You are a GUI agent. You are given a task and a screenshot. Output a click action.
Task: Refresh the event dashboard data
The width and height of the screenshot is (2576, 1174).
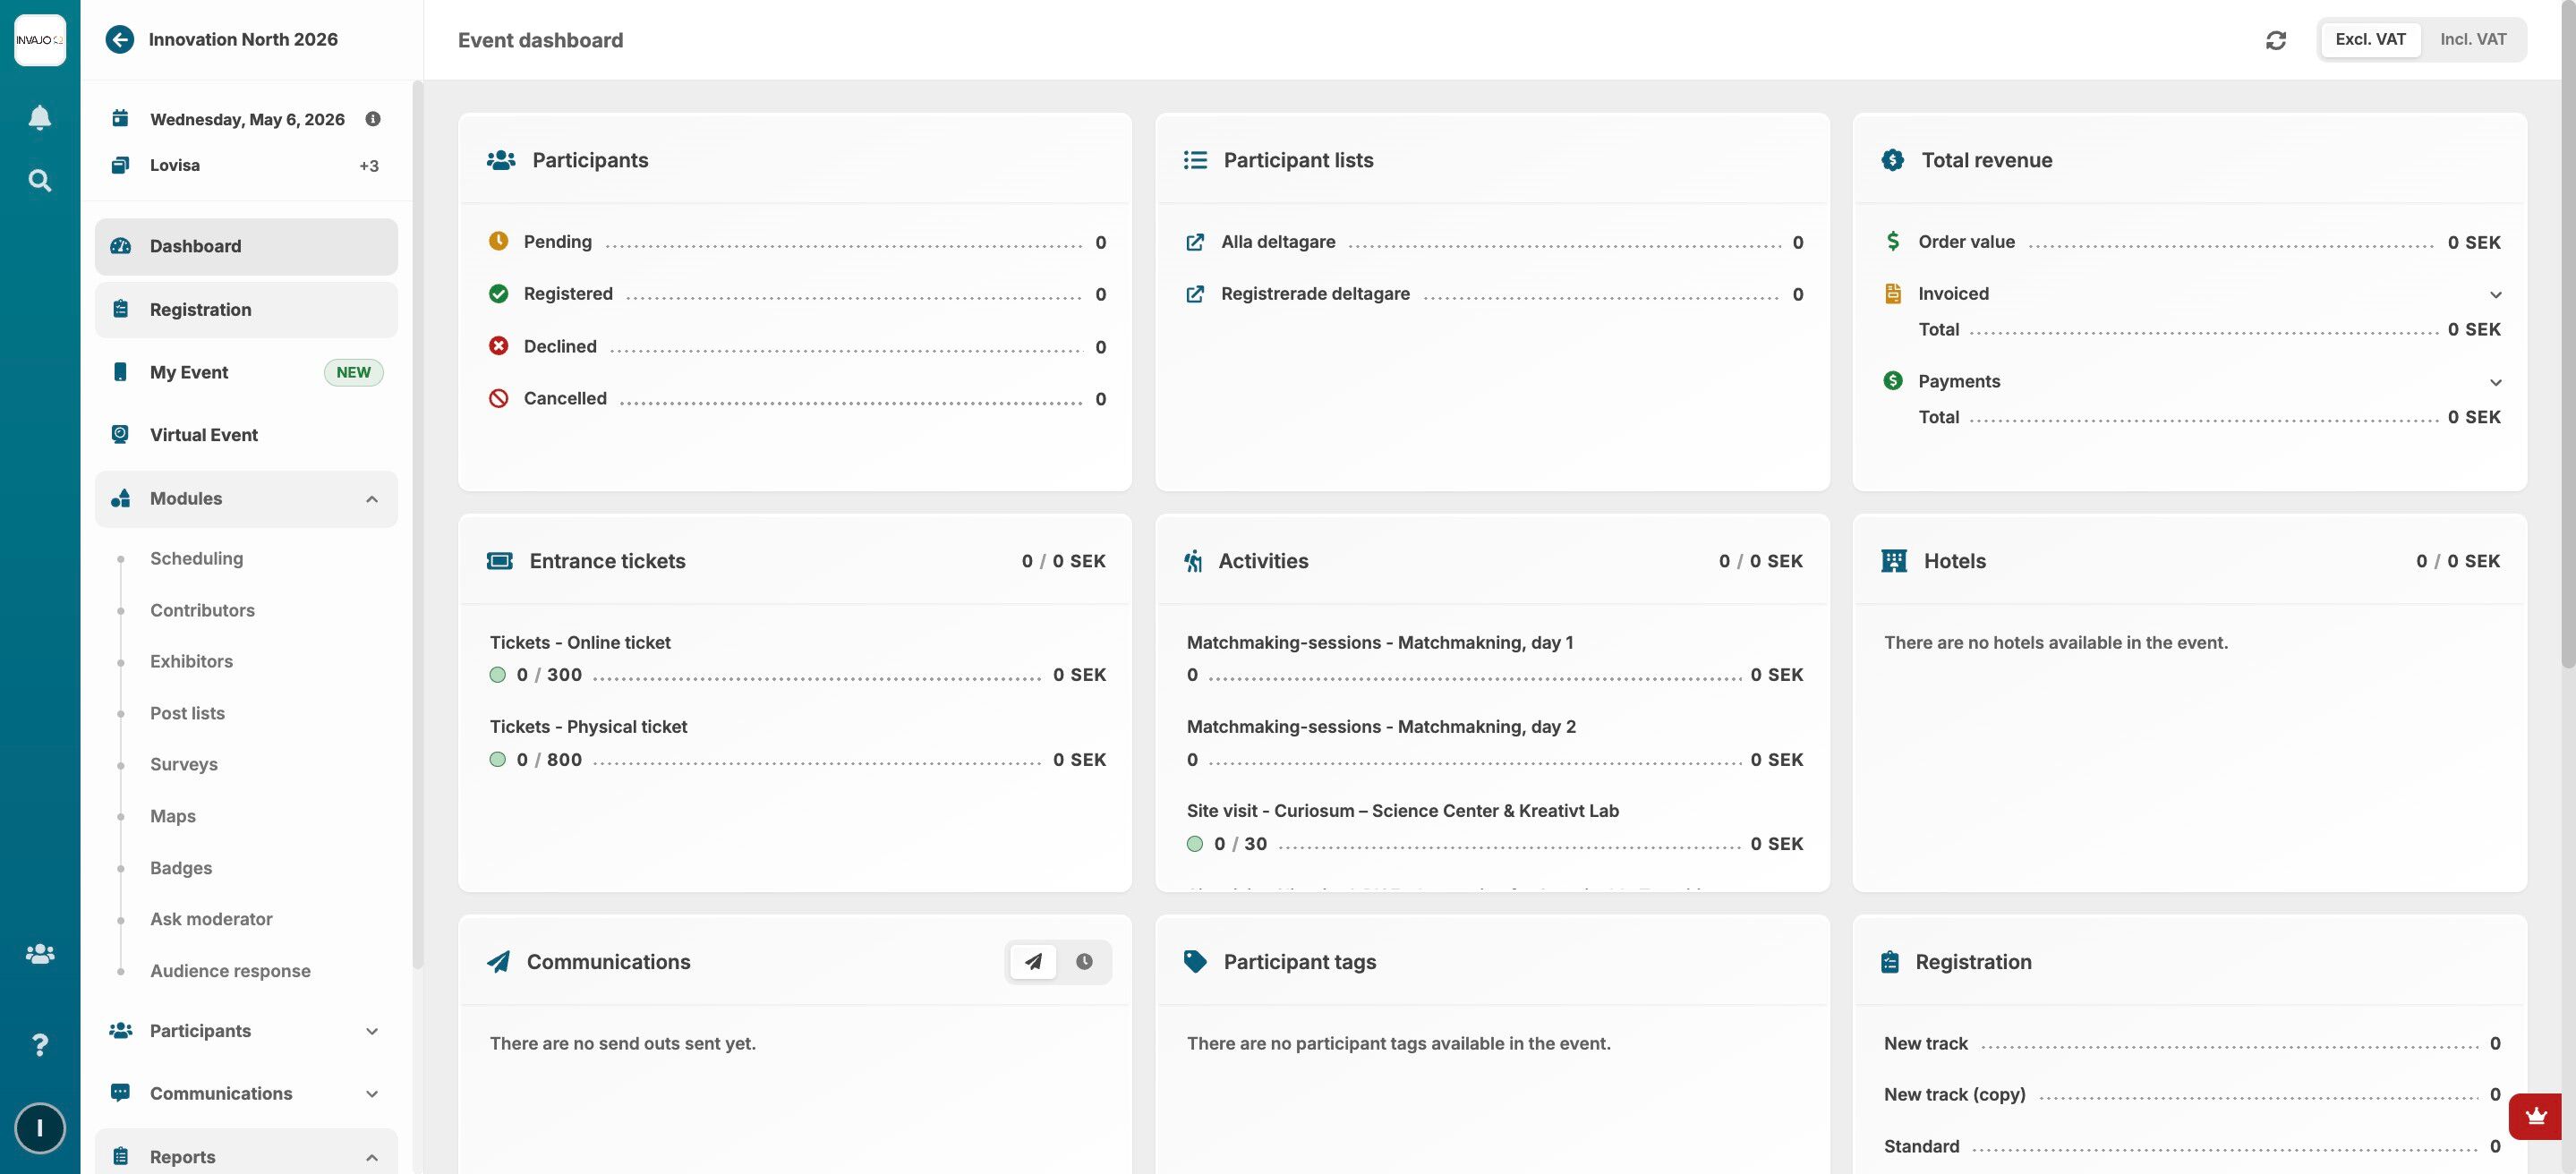pyautogui.click(x=2275, y=40)
